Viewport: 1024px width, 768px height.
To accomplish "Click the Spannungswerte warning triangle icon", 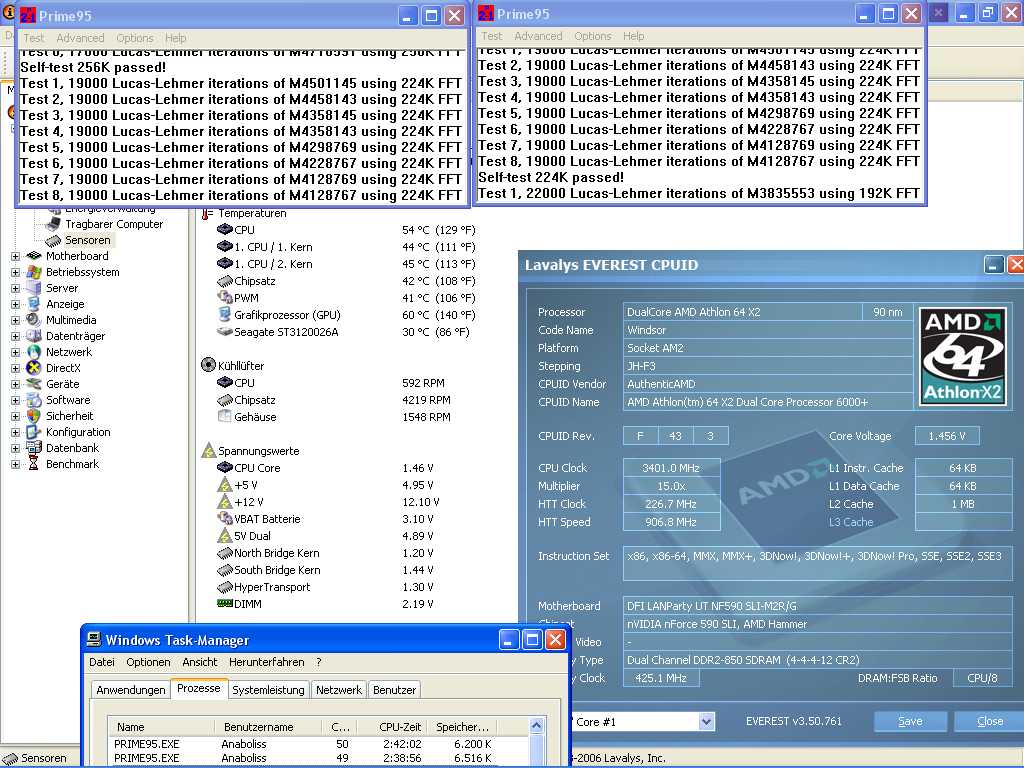I will pyautogui.click(x=208, y=451).
